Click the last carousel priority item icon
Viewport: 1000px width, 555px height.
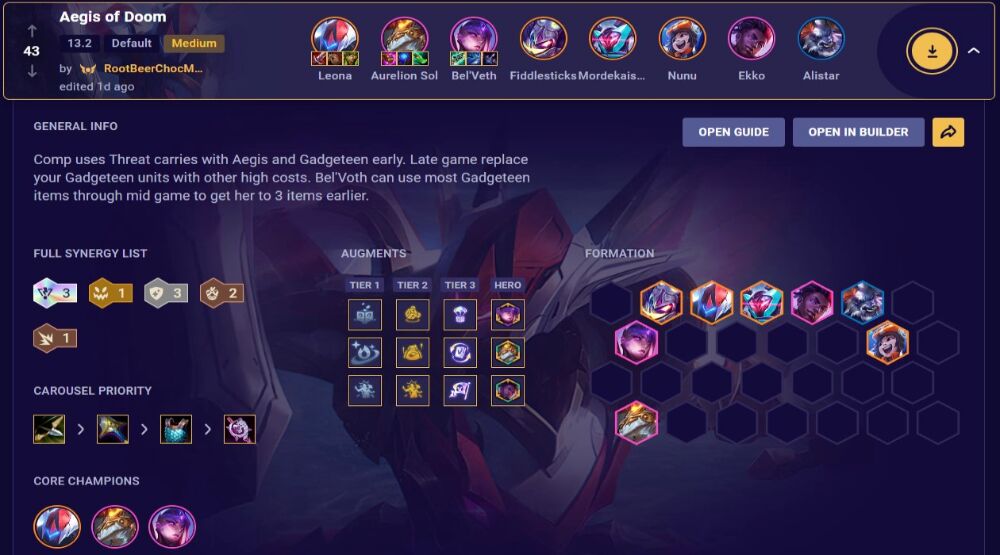pyautogui.click(x=240, y=429)
